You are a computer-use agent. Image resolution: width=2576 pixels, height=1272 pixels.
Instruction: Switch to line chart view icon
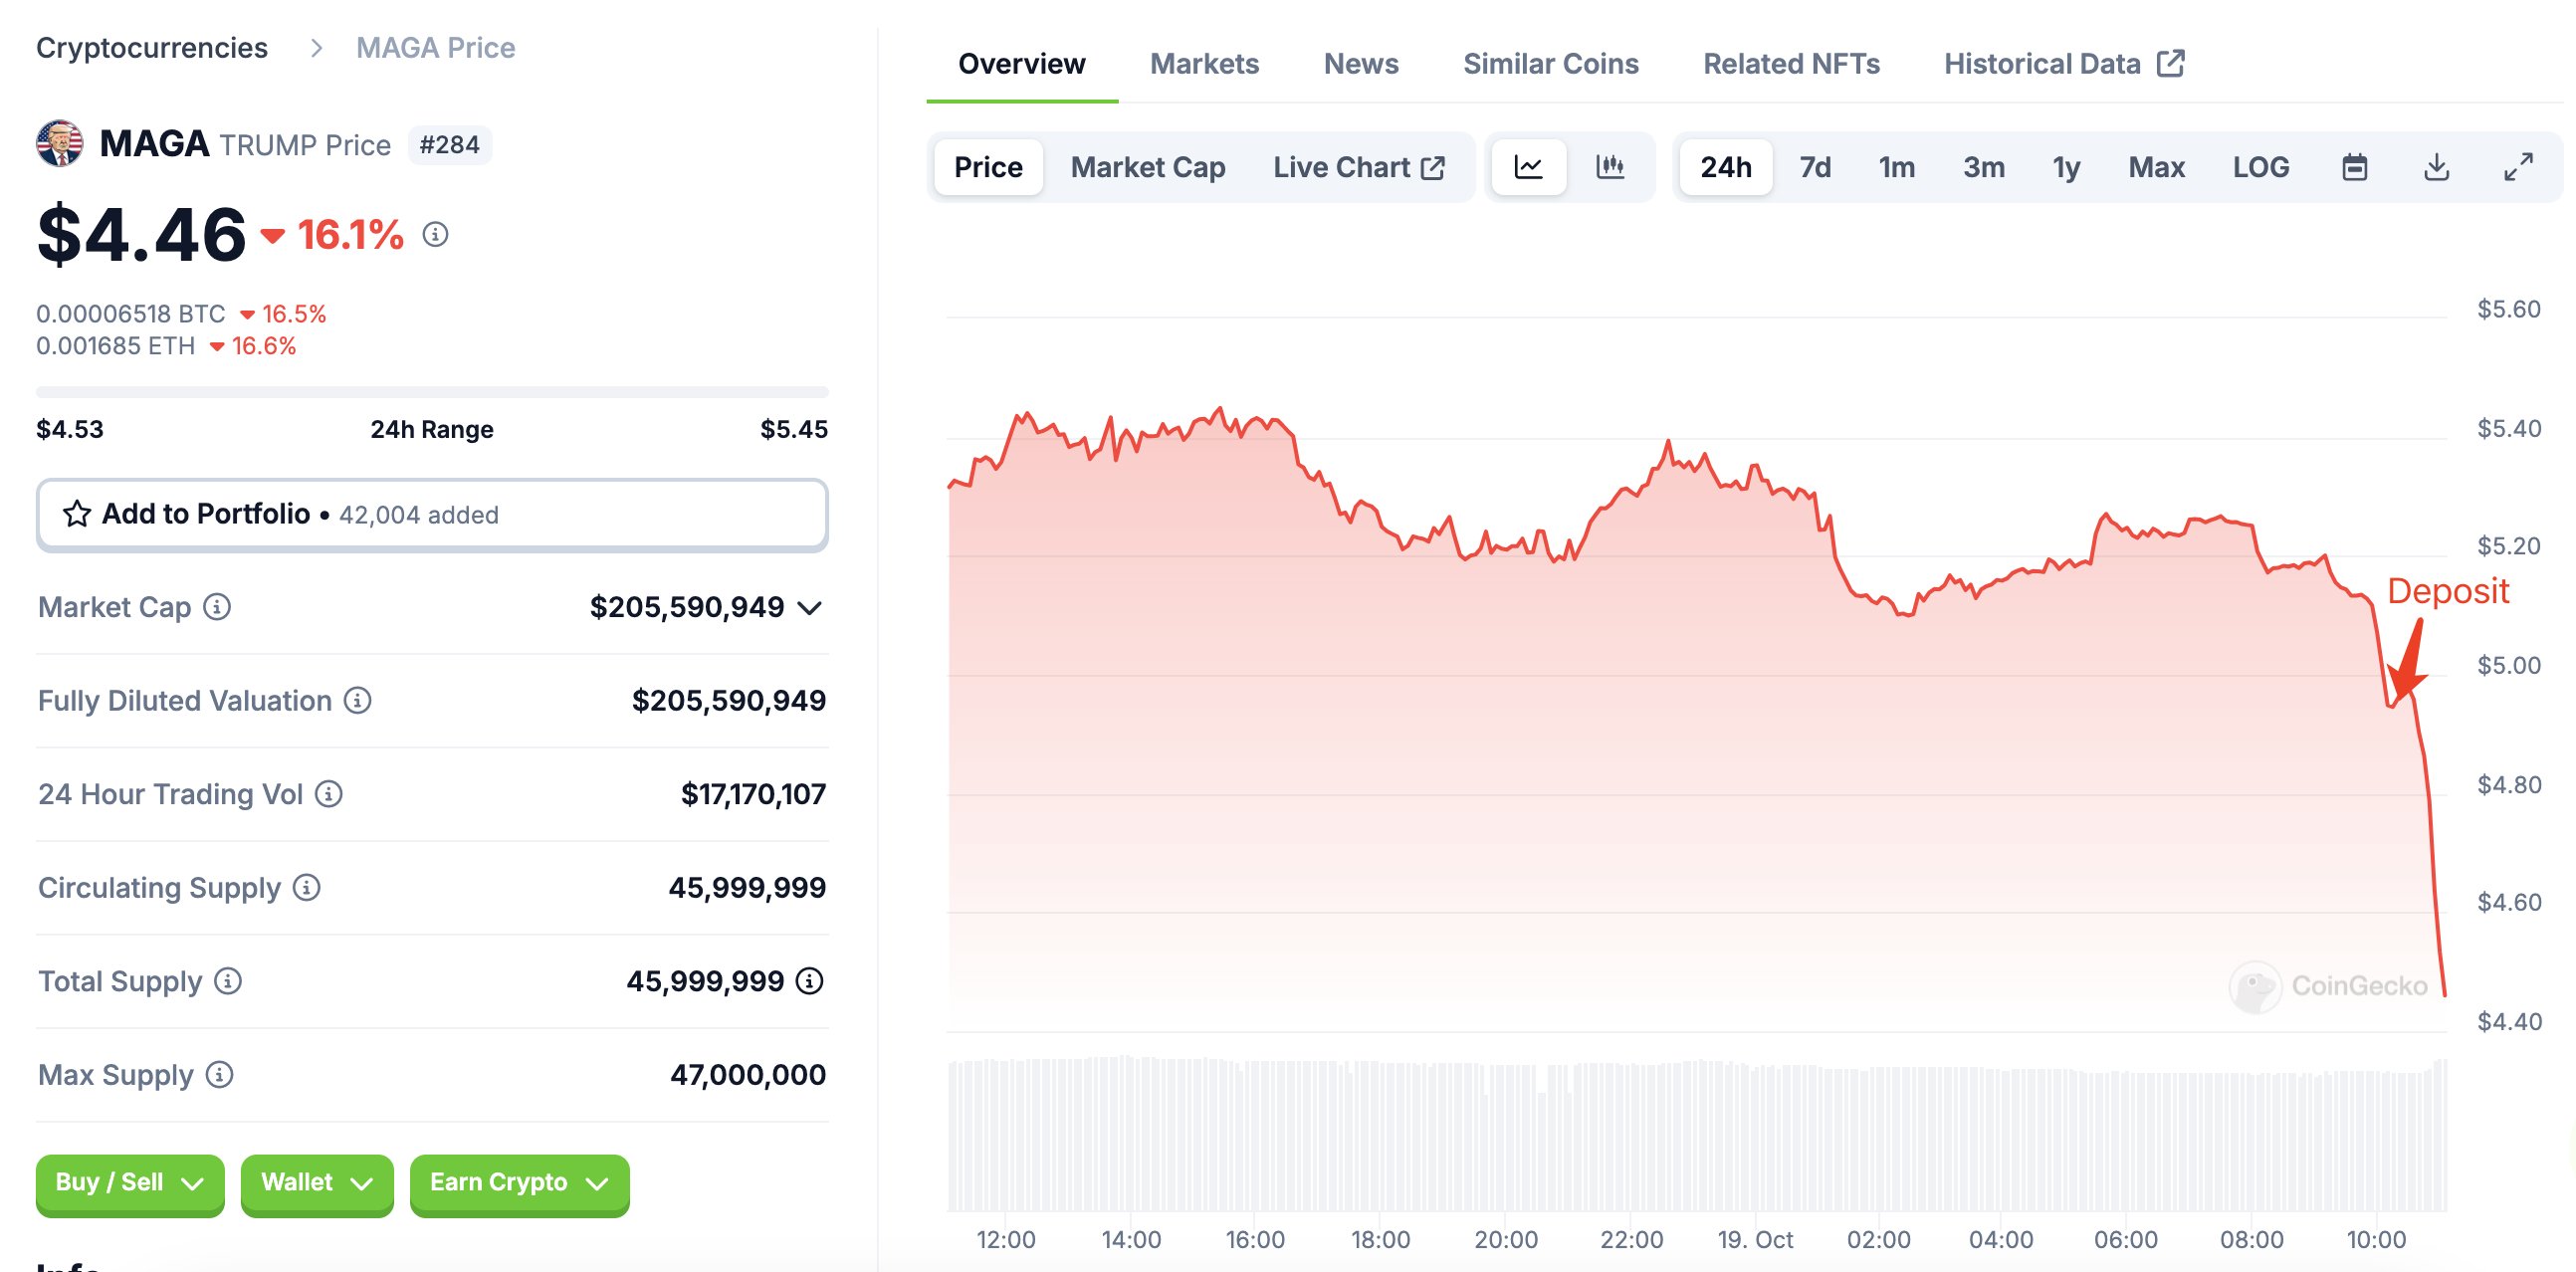click(x=1528, y=167)
